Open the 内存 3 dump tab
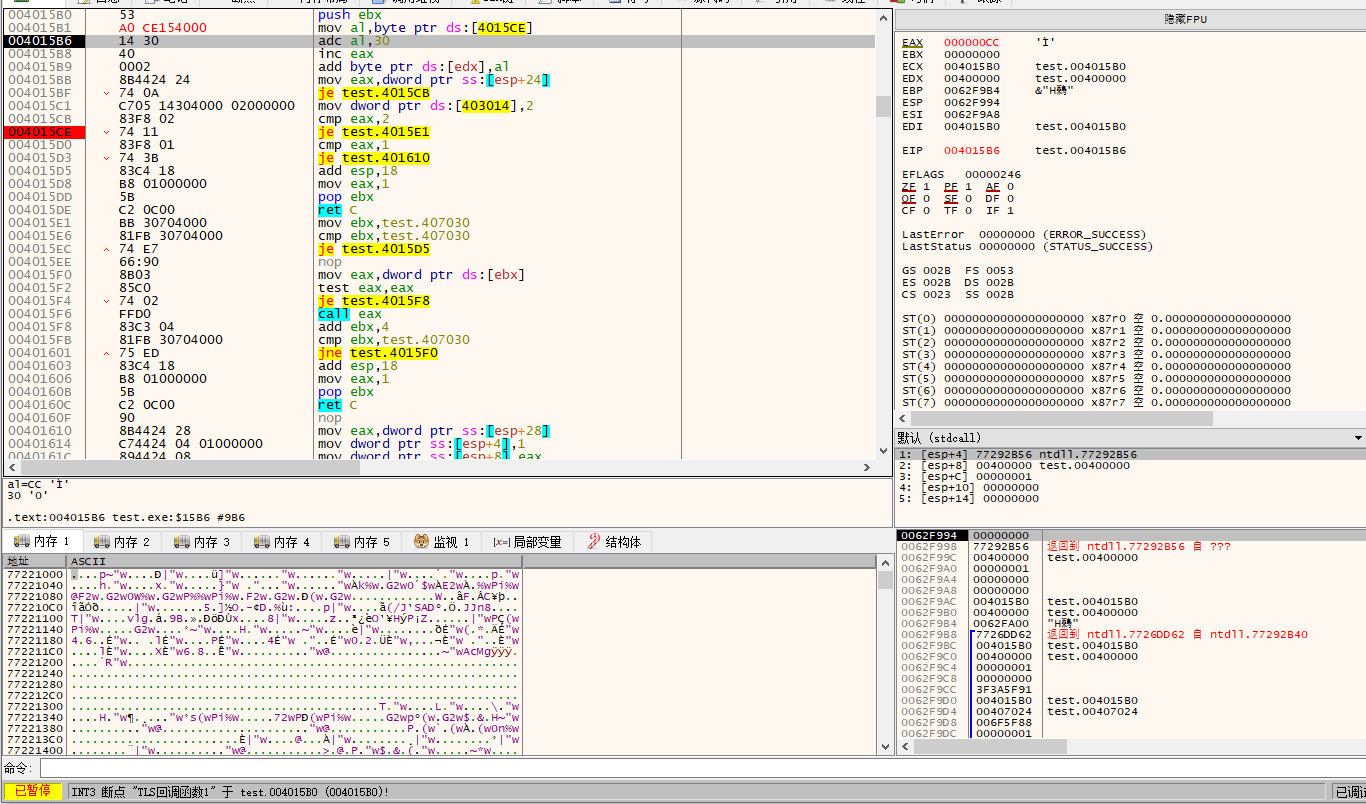The width and height of the screenshot is (1366, 804). tap(201, 541)
